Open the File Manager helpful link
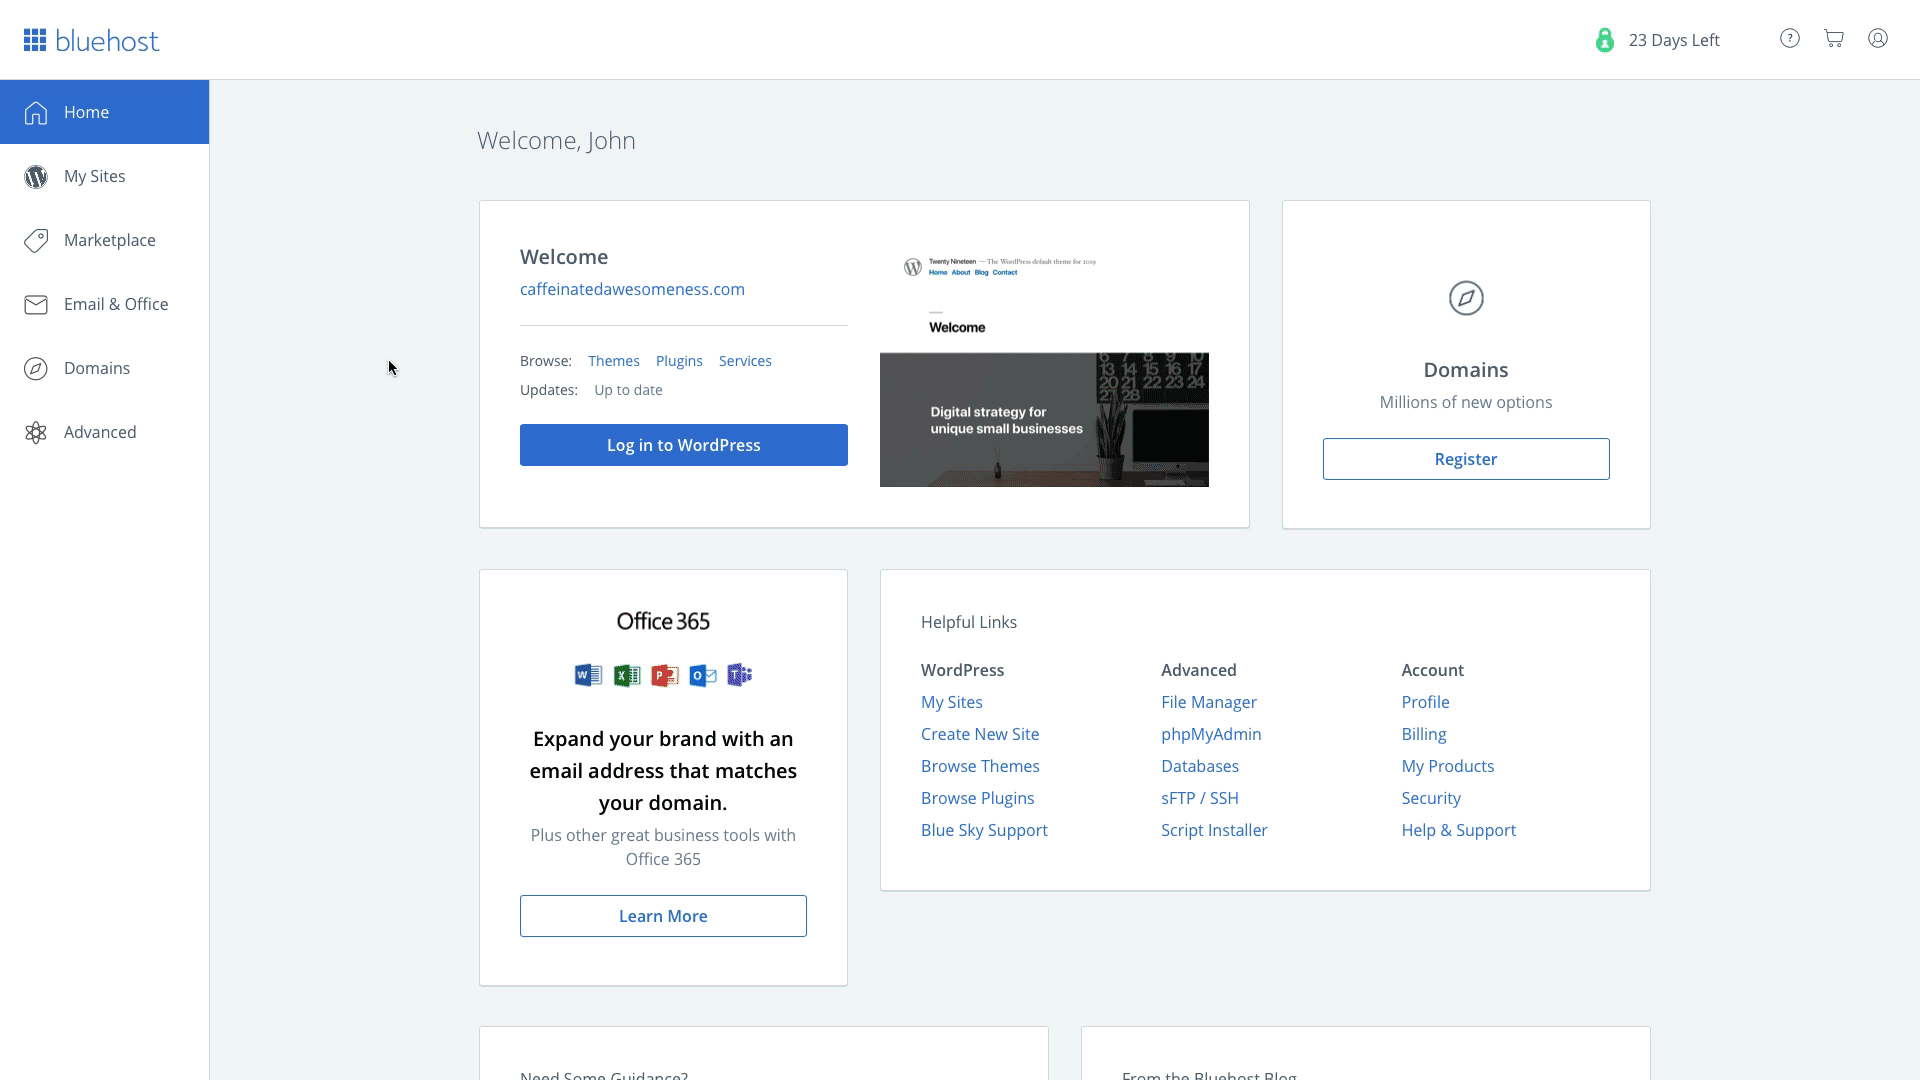Viewport: 1920px width, 1080px height. pos(1208,702)
